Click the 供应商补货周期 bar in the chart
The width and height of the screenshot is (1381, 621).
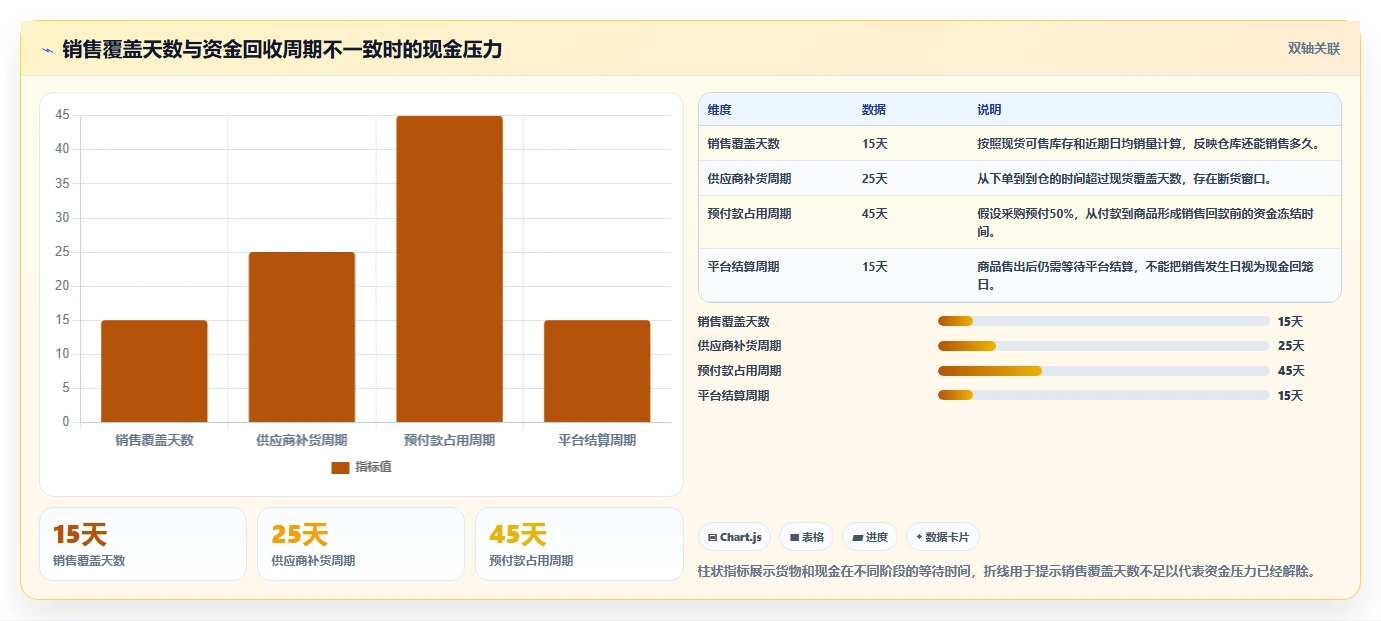tap(302, 337)
